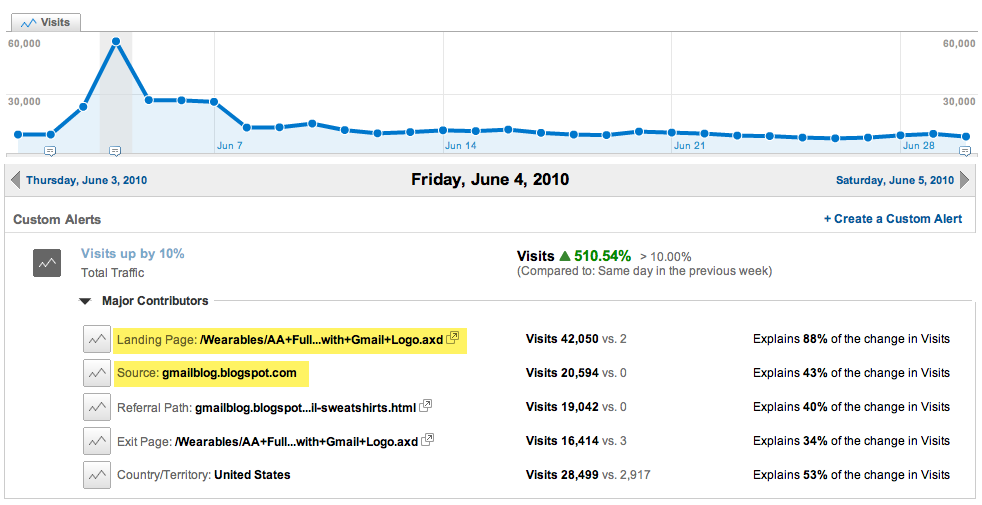The height and width of the screenshot is (505, 982).
Task: Click Explains 34% of the change text
Action: point(851,440)
